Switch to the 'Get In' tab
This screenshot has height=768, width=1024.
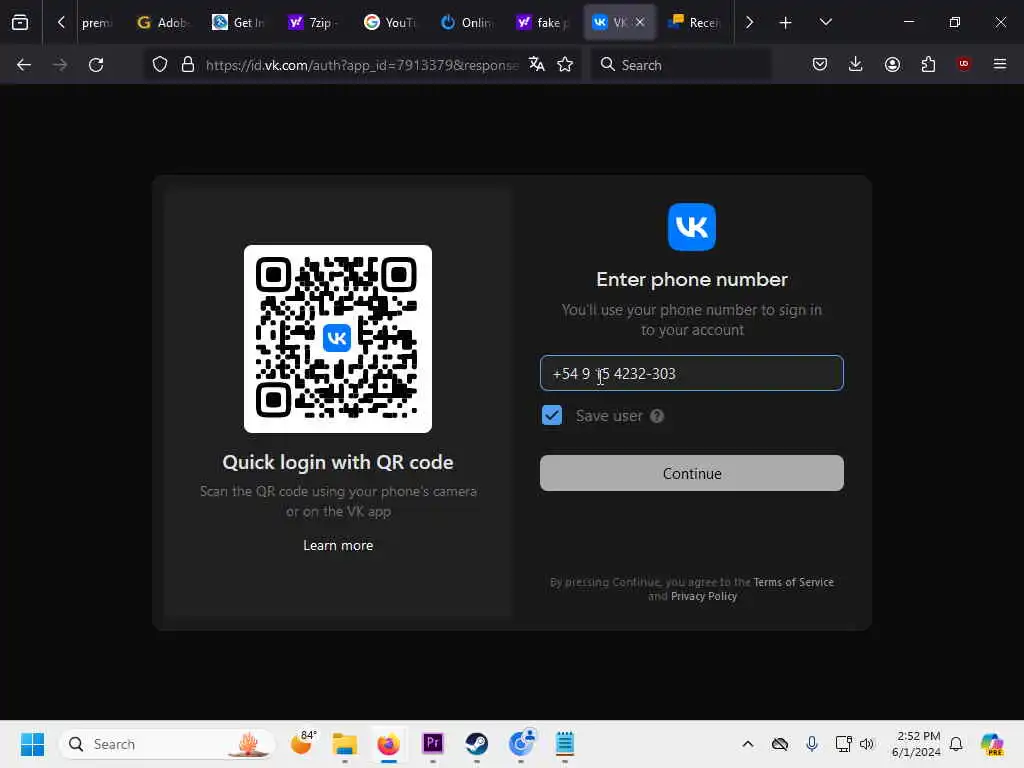239,23
